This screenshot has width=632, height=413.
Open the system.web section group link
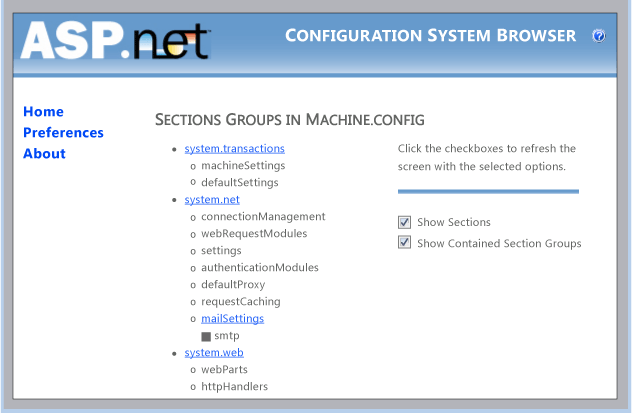(x=214, y=353)
